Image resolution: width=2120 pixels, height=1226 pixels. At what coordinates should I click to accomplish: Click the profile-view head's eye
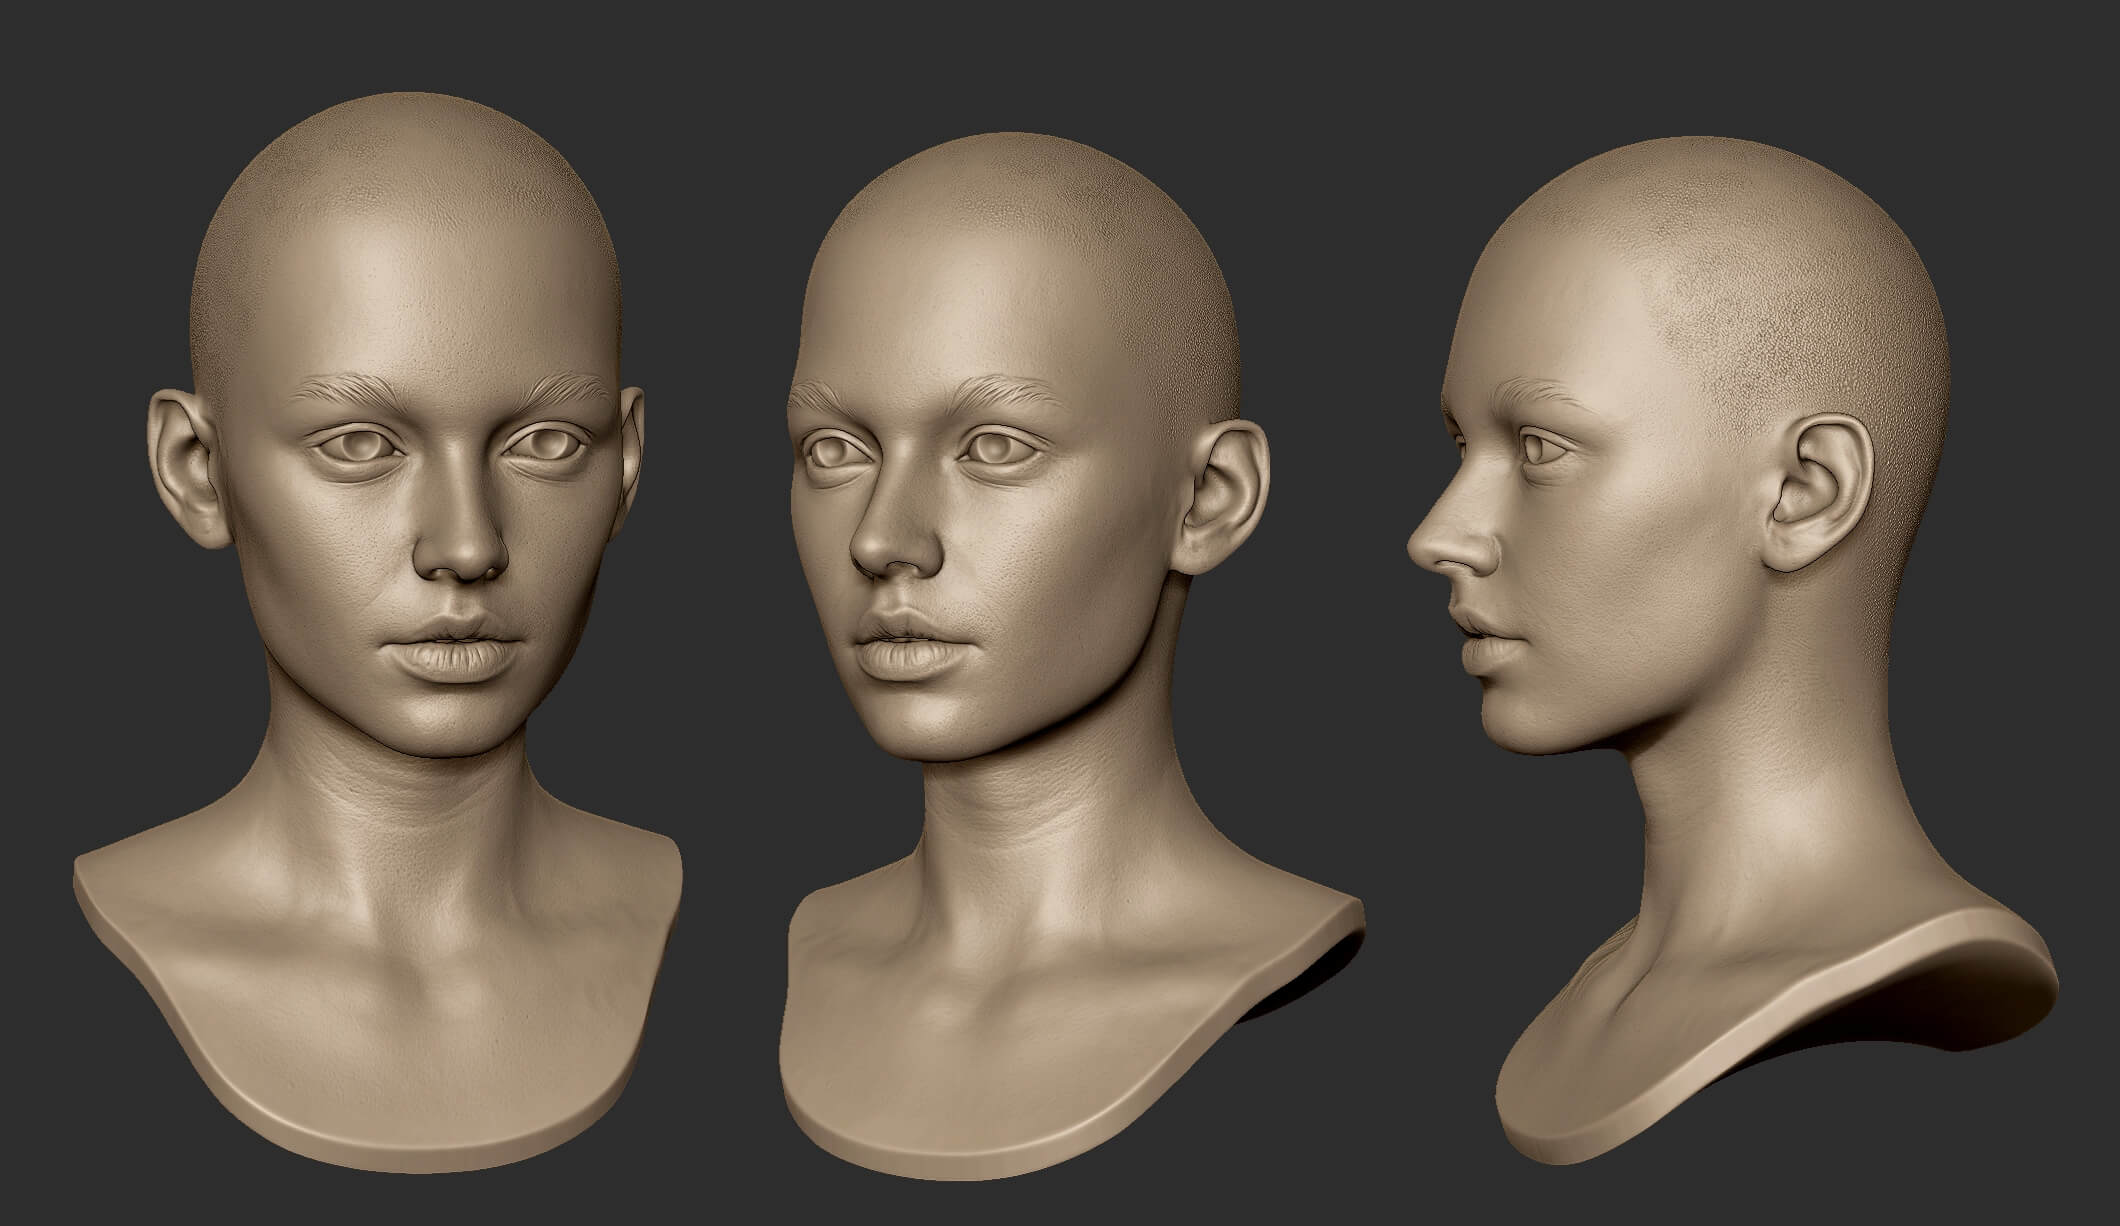coord(1540,450)
